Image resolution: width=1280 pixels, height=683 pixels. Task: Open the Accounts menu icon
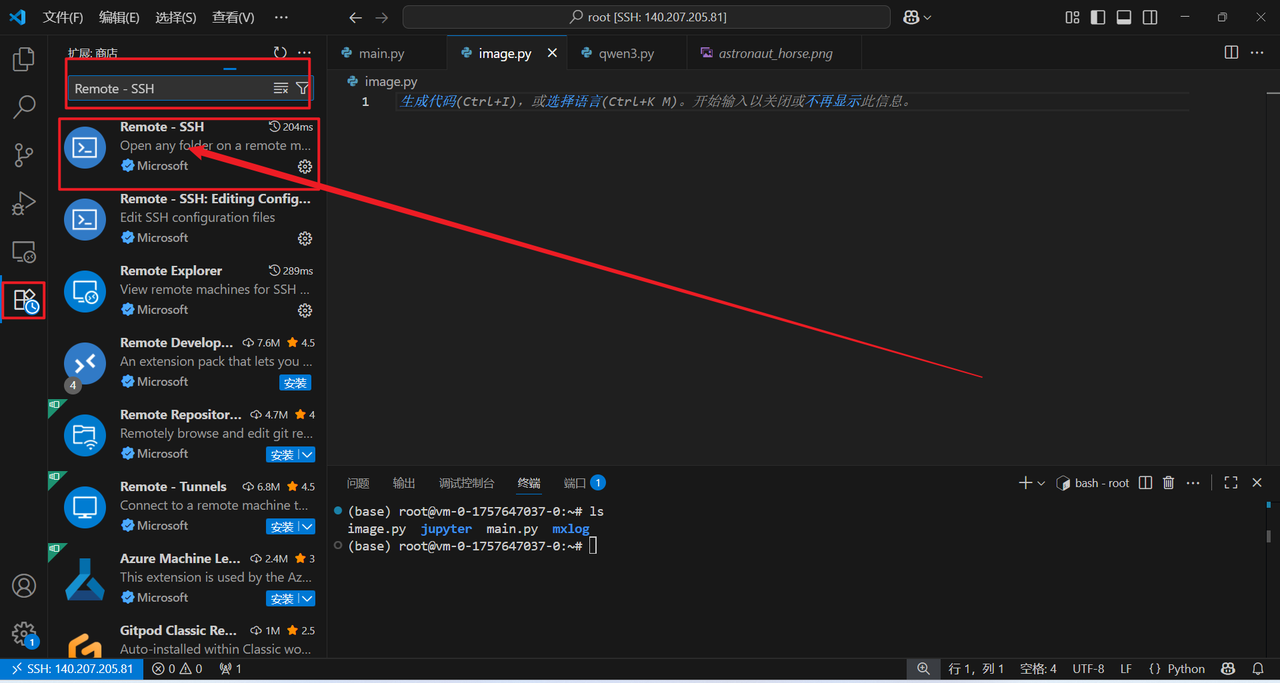pos(24,586)
